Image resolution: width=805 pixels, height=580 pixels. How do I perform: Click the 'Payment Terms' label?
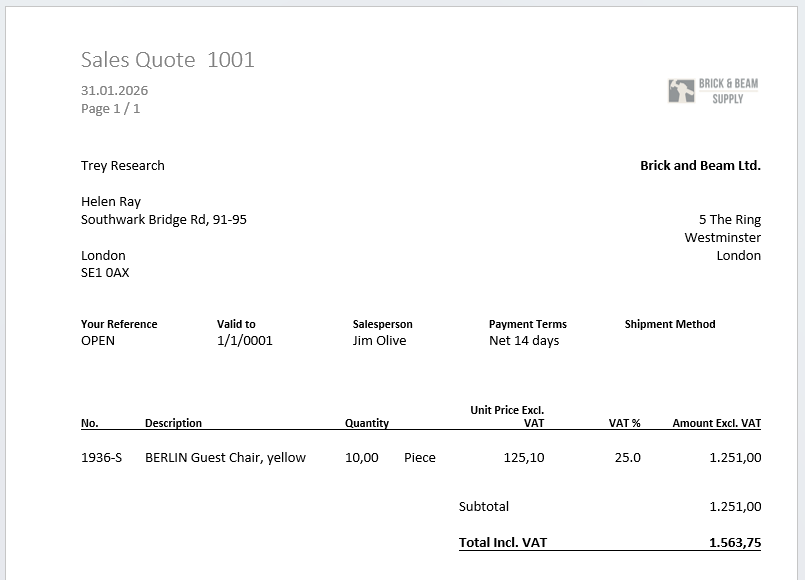click(528, 324)
